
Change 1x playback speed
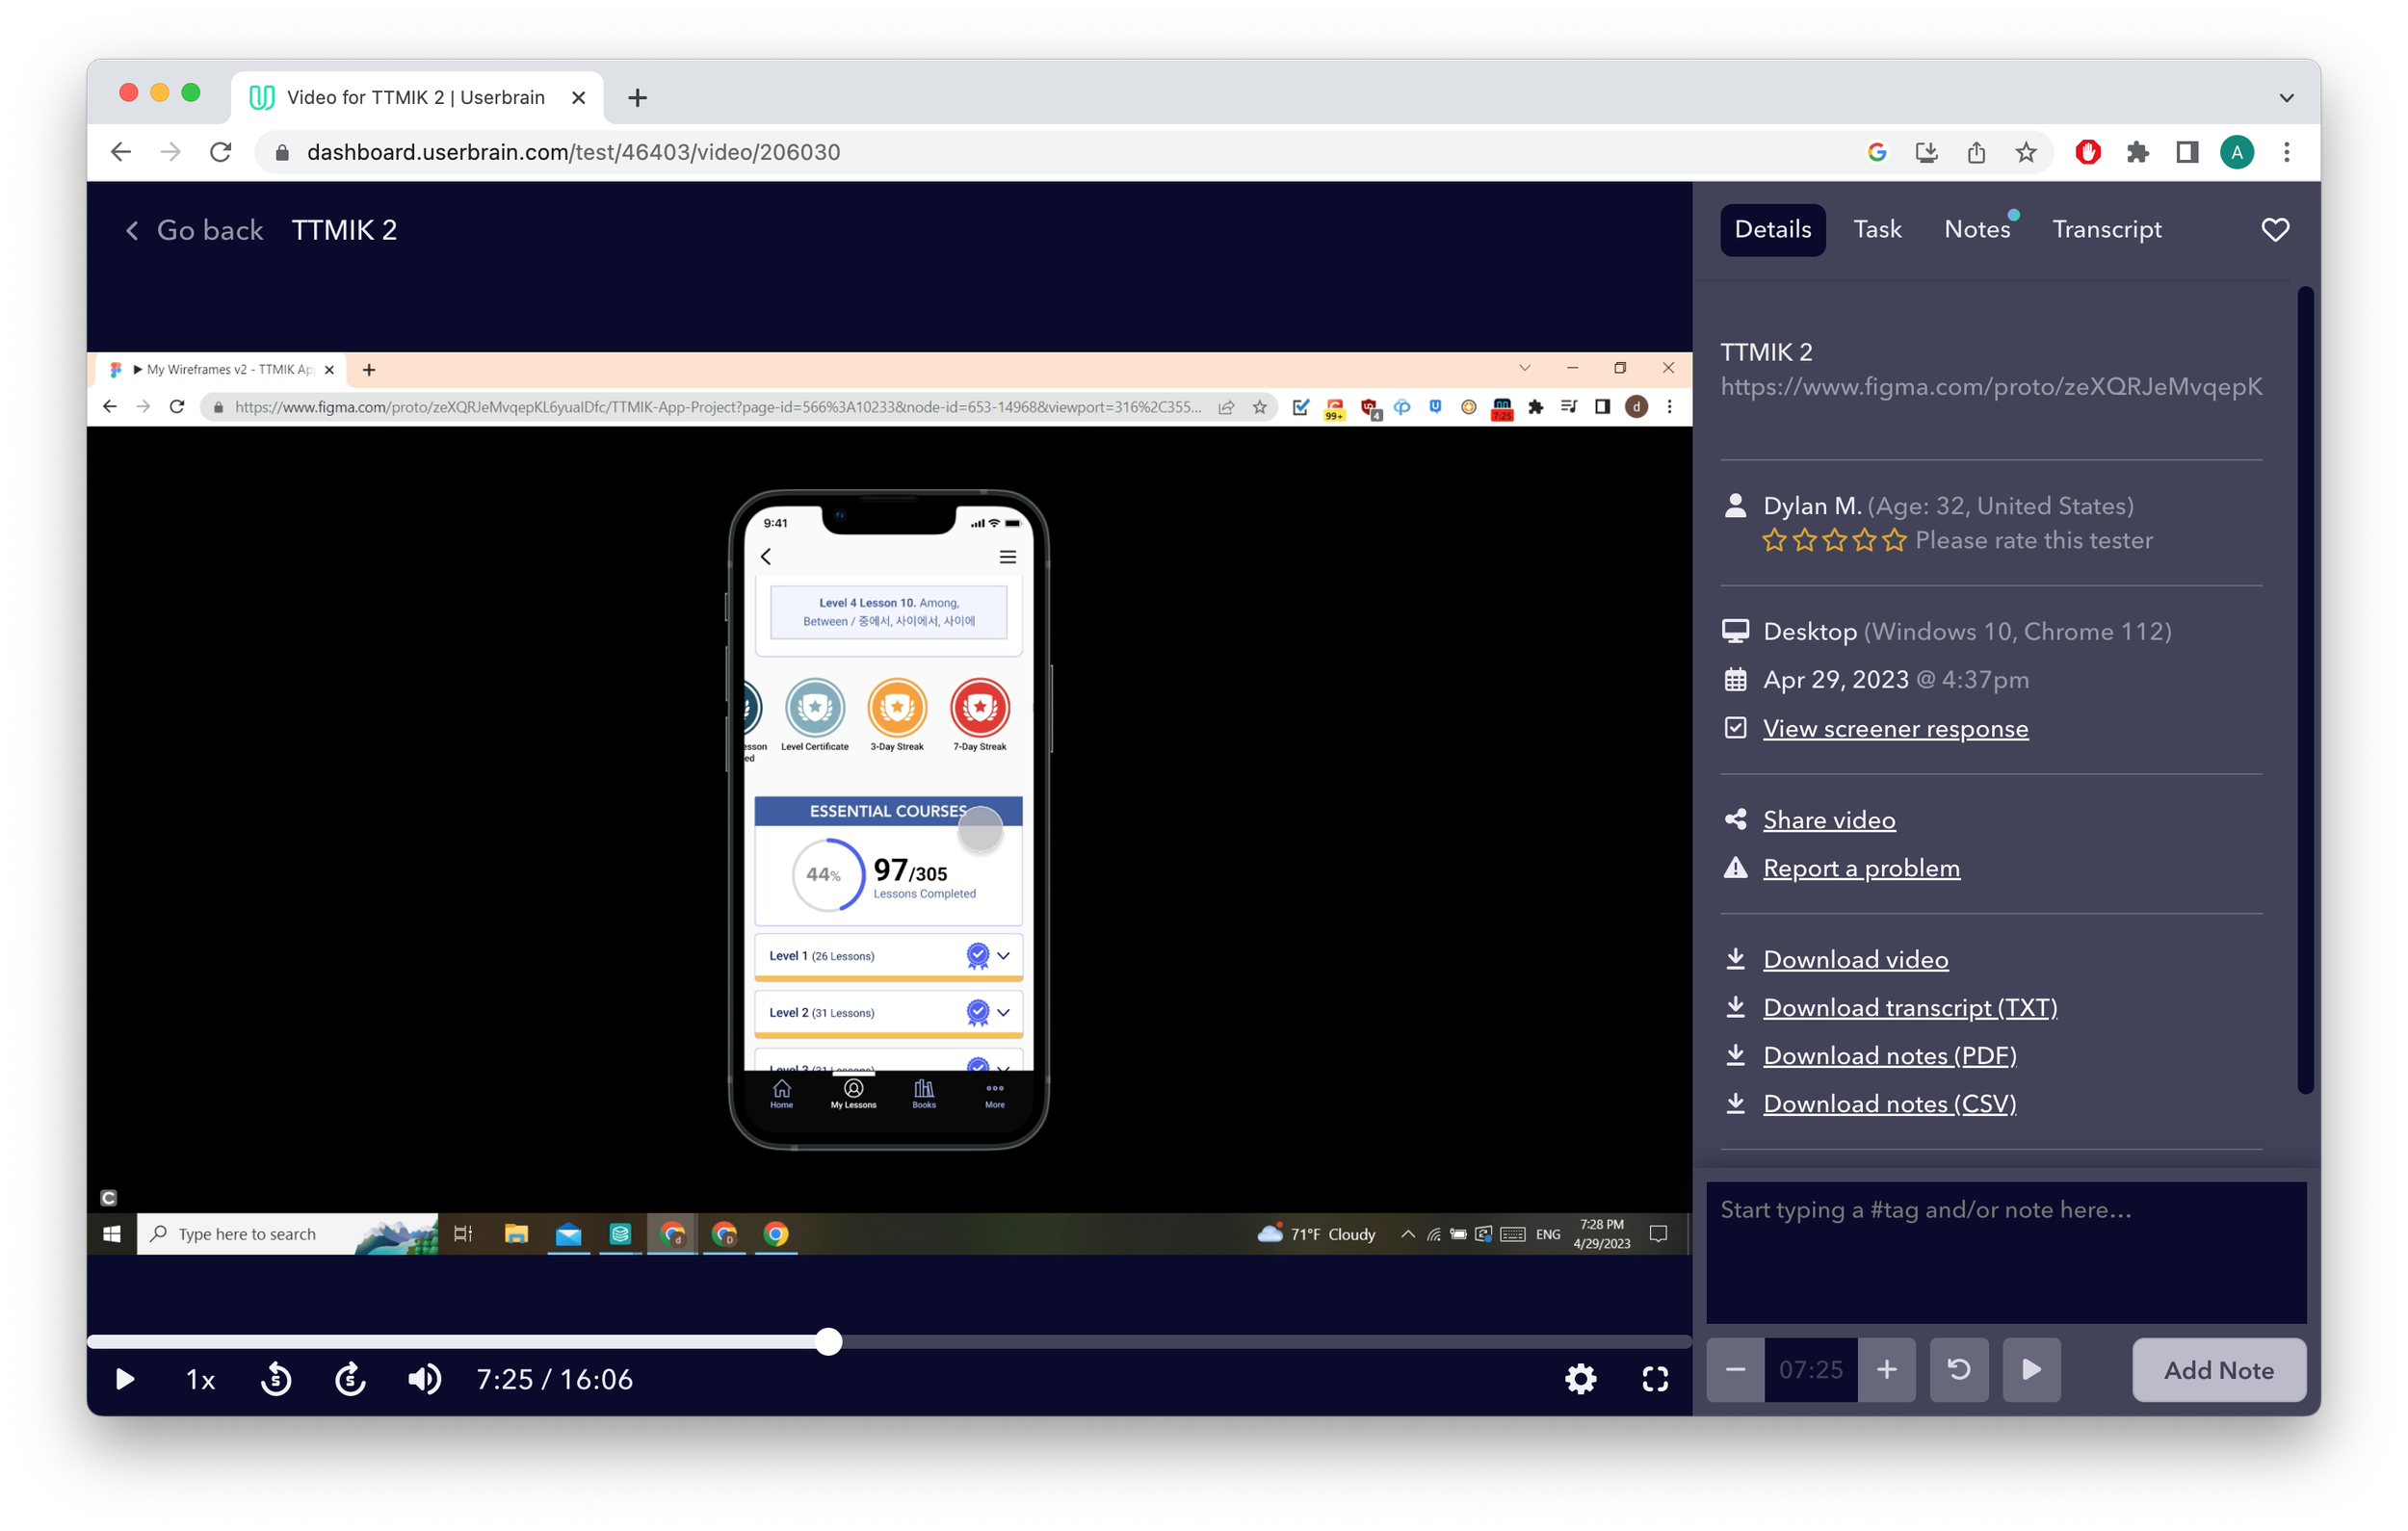point(200,1379)
